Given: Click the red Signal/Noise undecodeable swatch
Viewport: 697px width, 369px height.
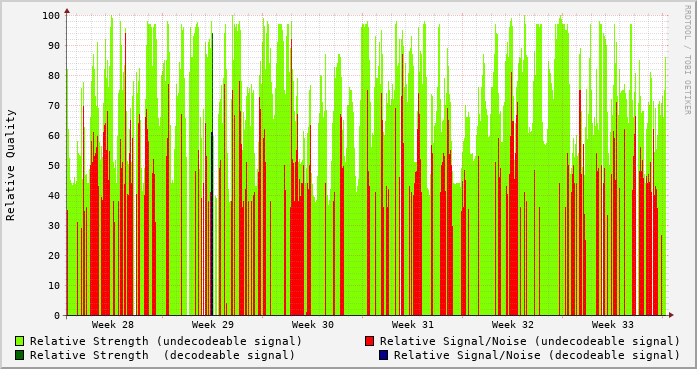Looking at the screenshot, I should pyautogui.click(x=369, y=341).
